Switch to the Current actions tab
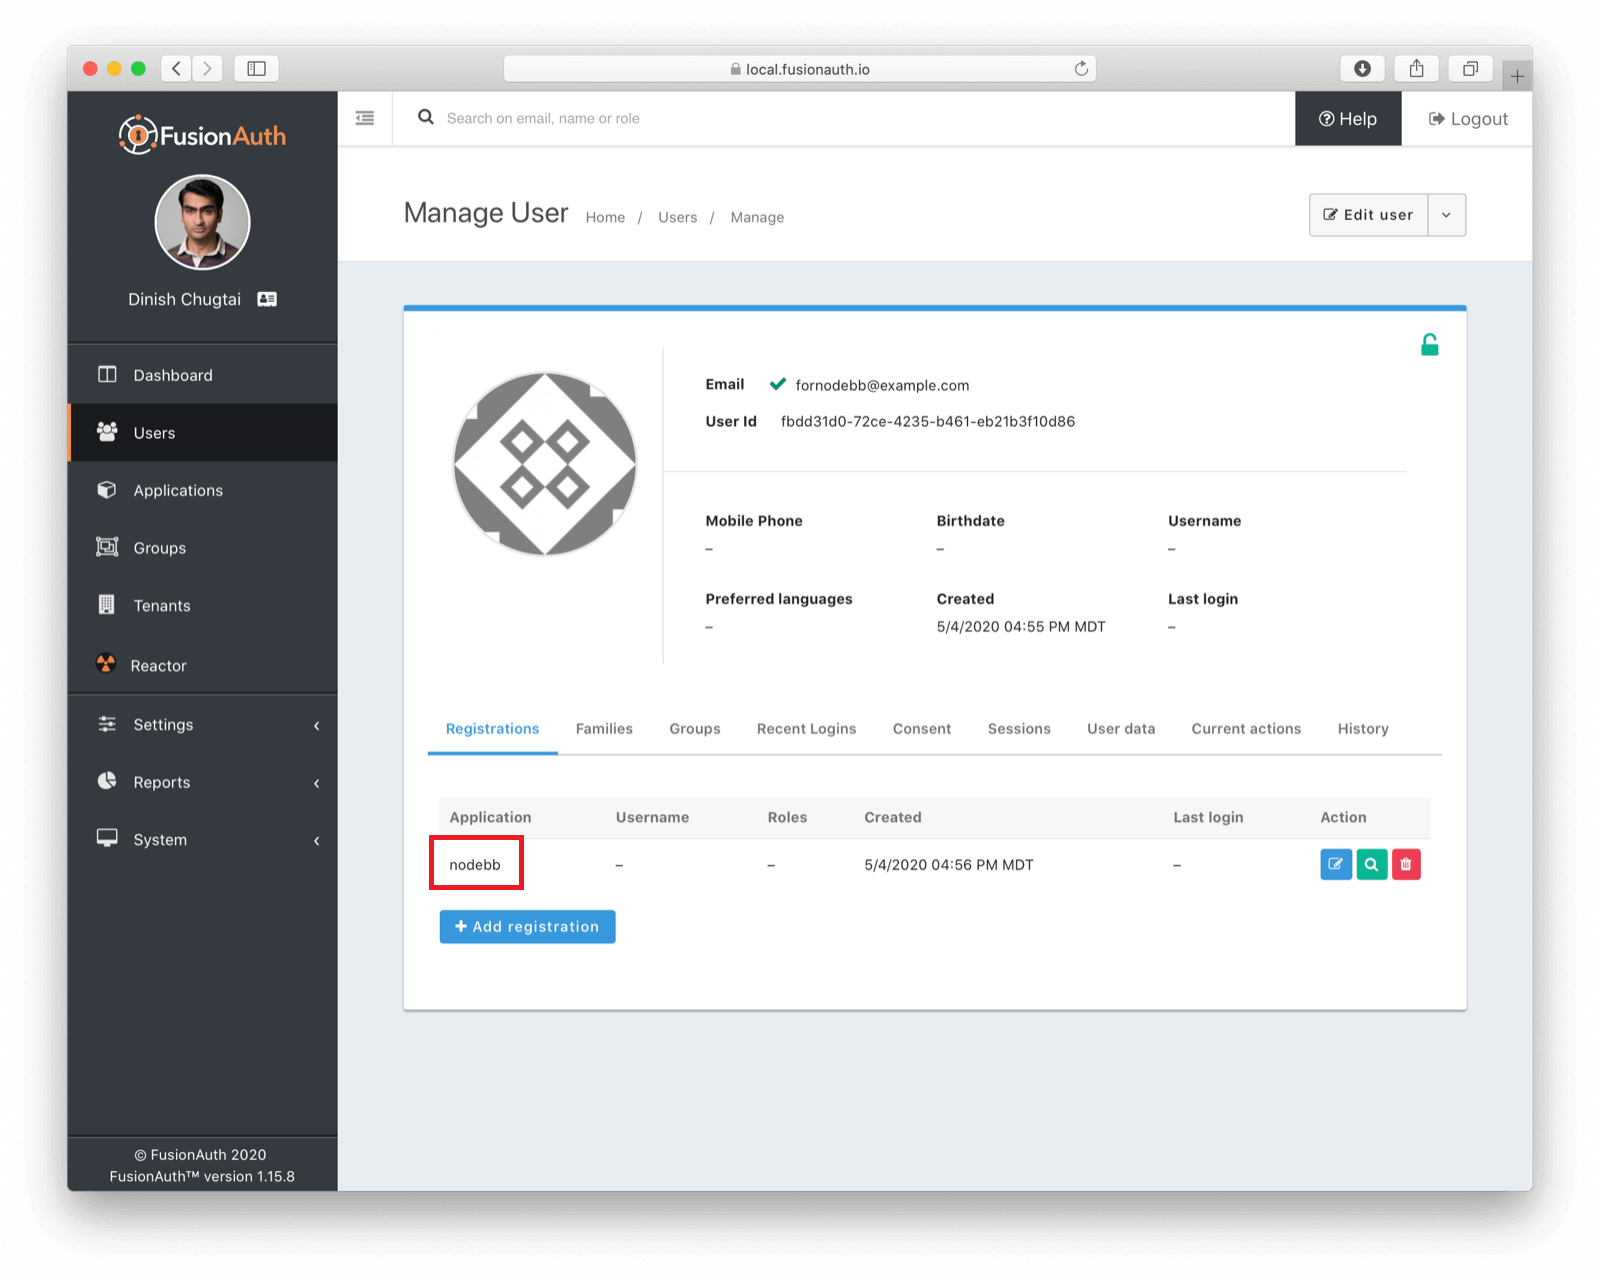 [1246, 729]
